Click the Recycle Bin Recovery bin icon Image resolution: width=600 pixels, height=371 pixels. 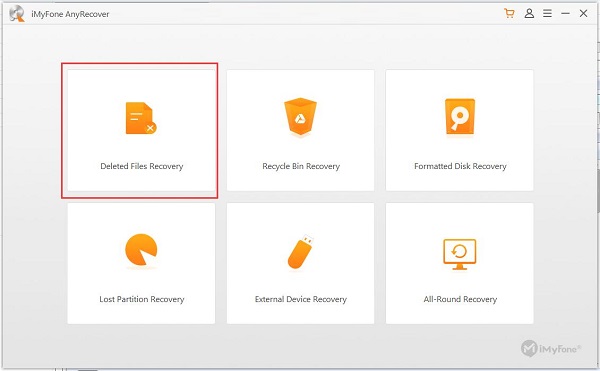[x=300, y=117]
